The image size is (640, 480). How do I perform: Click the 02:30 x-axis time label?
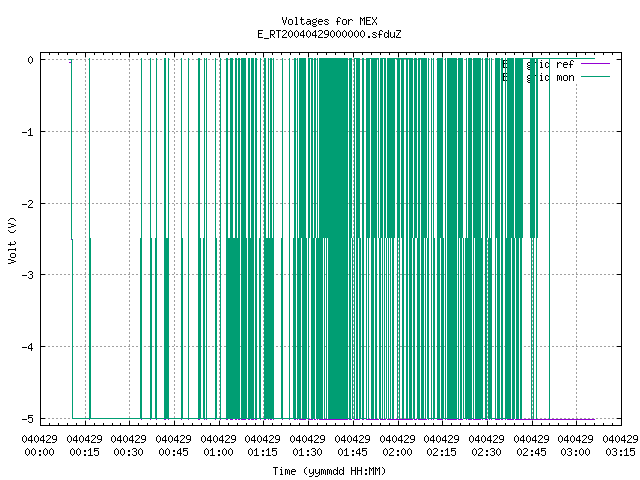(x=486, y=452)
